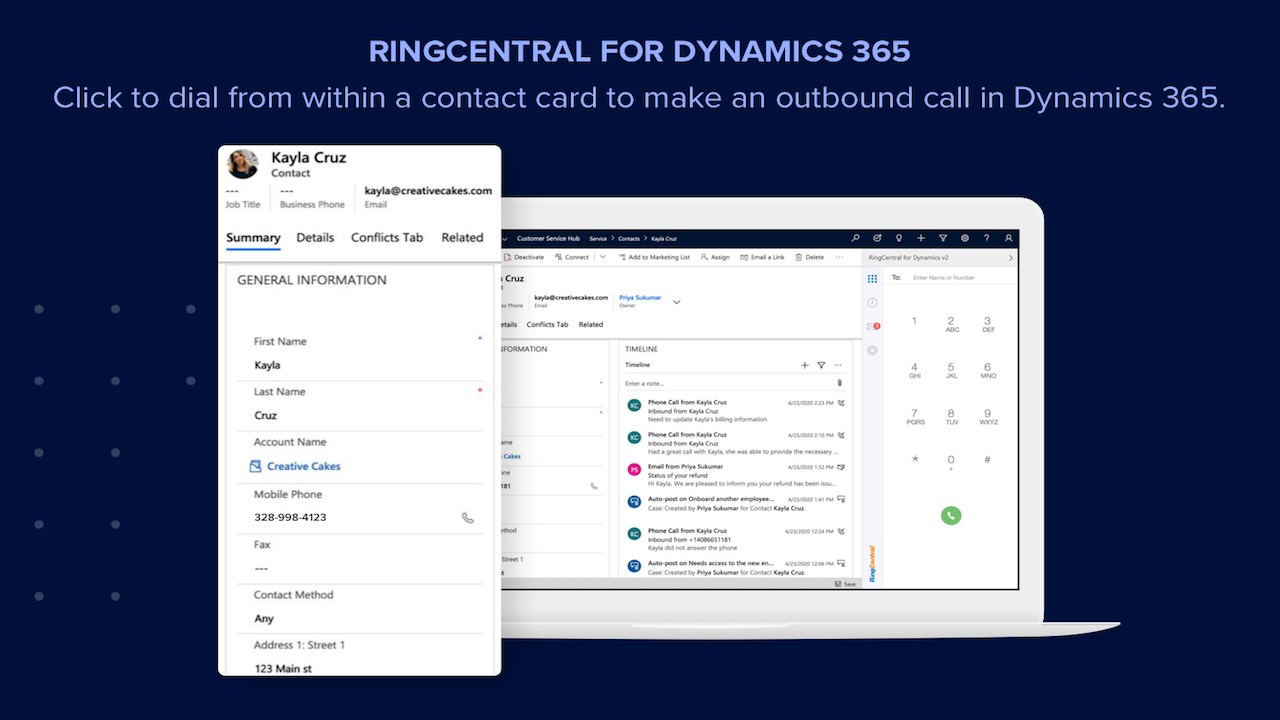The height and width of the screenshot is (720, 1280).
Task: Dial digit 8 TUV on the keypad
Action: [x=951, y=416]
